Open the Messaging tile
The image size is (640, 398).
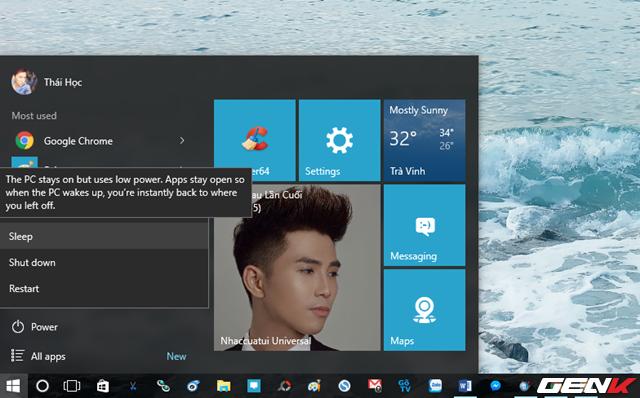pyautogui.click(x=424, y=225)
